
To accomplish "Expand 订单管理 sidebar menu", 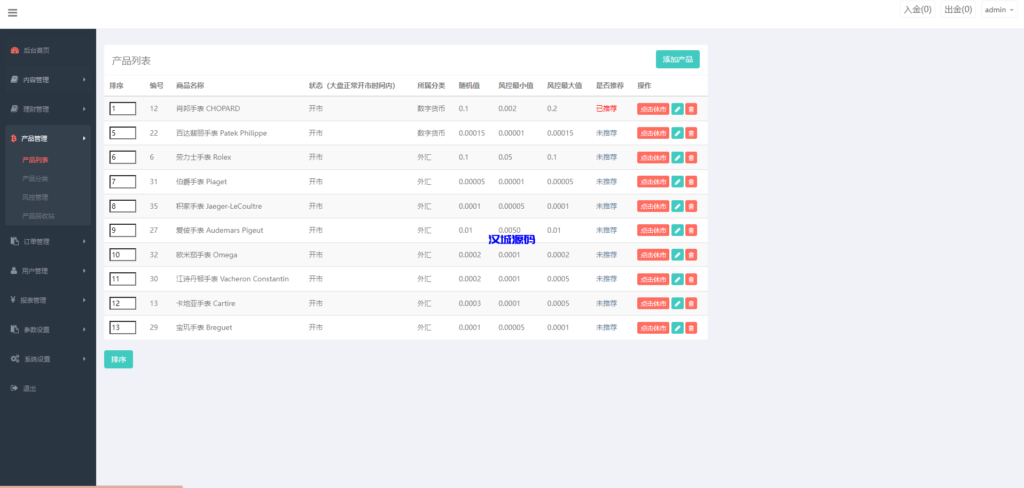I will point(48,241).
